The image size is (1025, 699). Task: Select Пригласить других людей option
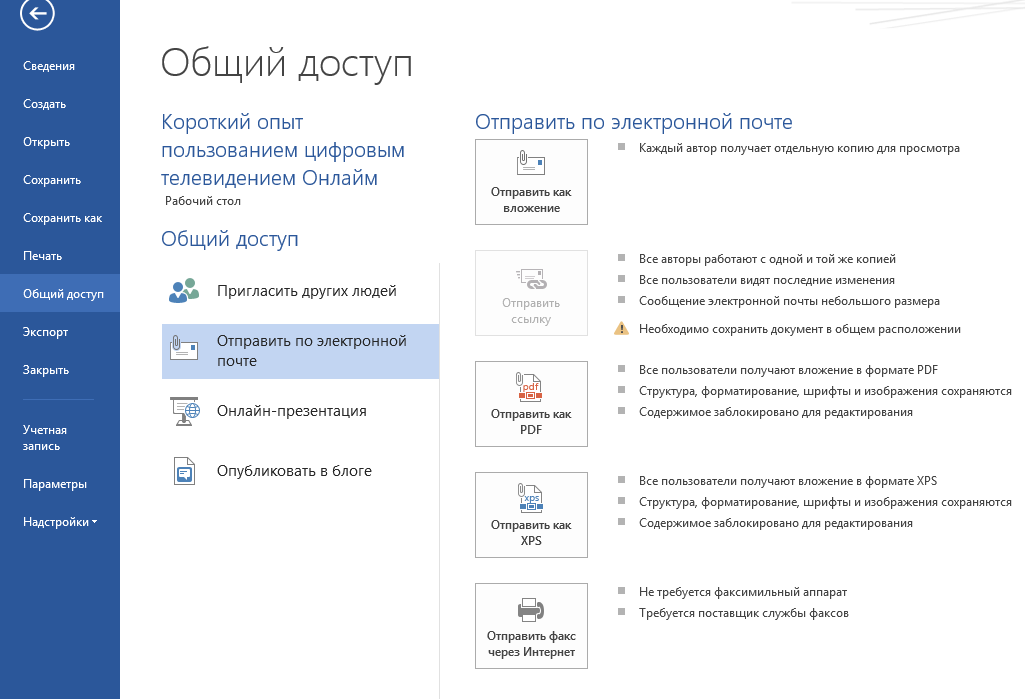pyautogui.click(x=300, y=291)
